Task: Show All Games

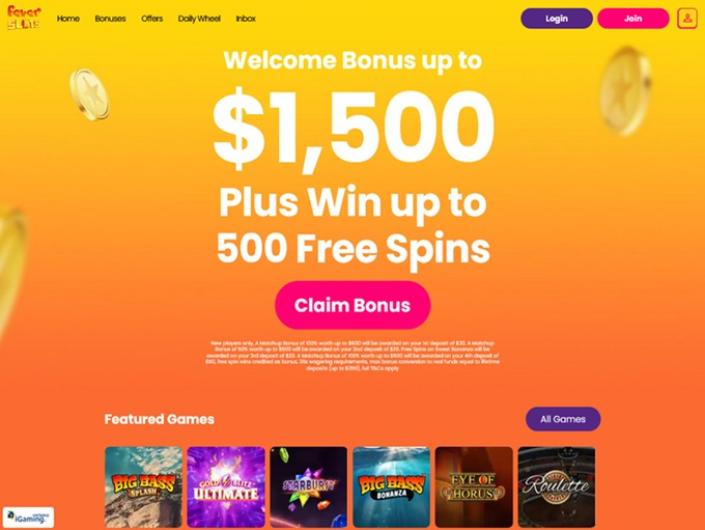Action: click(563, 419)
